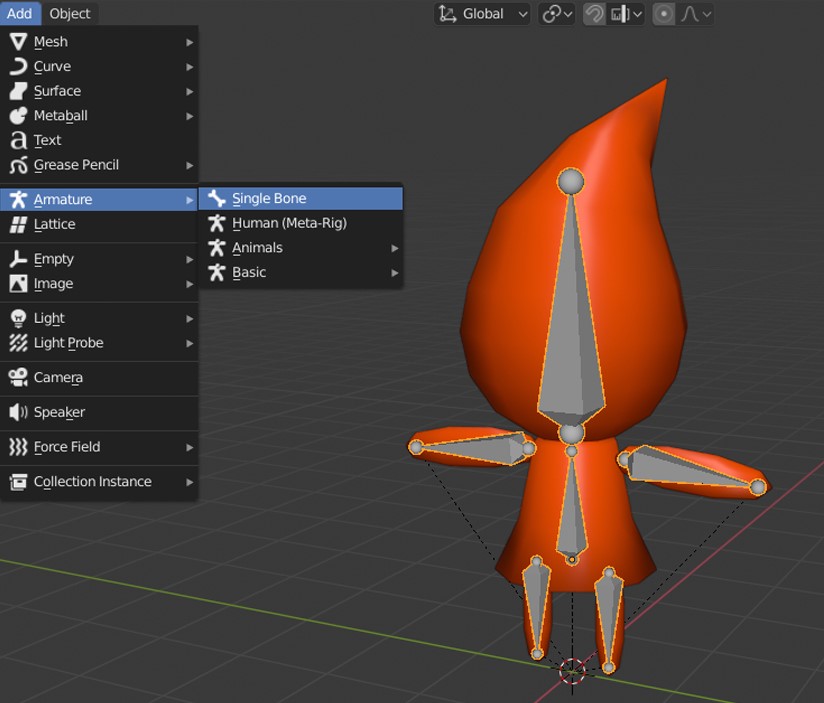Toggle the snap magnet button
Viewport: 824px width, 703px height.
point(594,14)
